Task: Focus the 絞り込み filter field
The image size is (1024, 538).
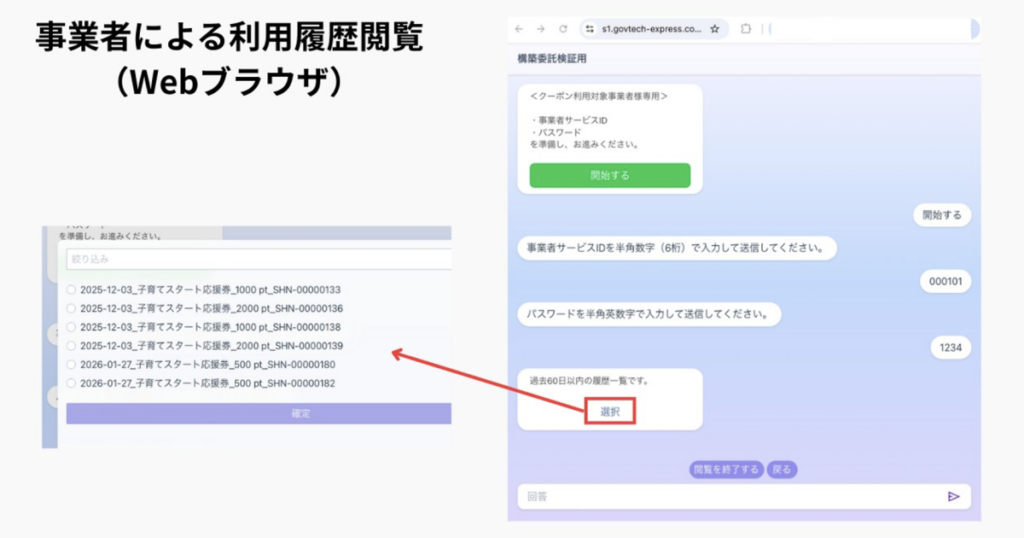Action: coord(259,259)
